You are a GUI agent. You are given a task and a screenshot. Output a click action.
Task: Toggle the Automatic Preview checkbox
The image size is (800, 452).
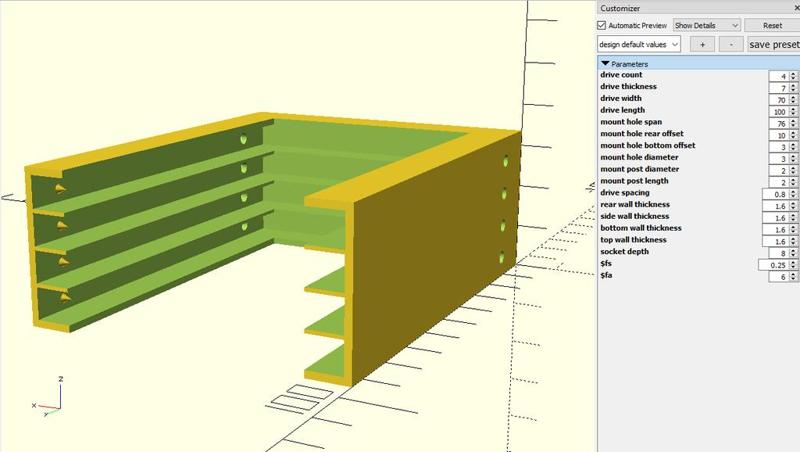click(x=602, y=25)
